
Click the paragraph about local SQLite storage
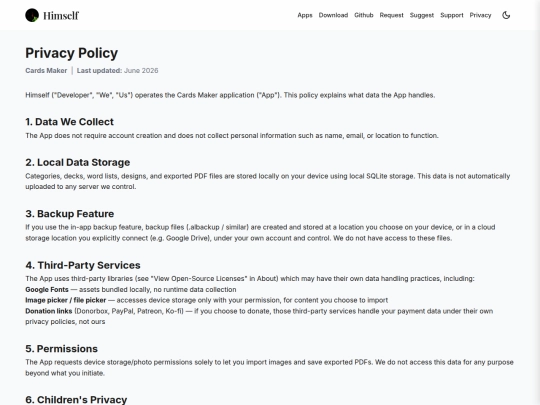pos(268,181)
